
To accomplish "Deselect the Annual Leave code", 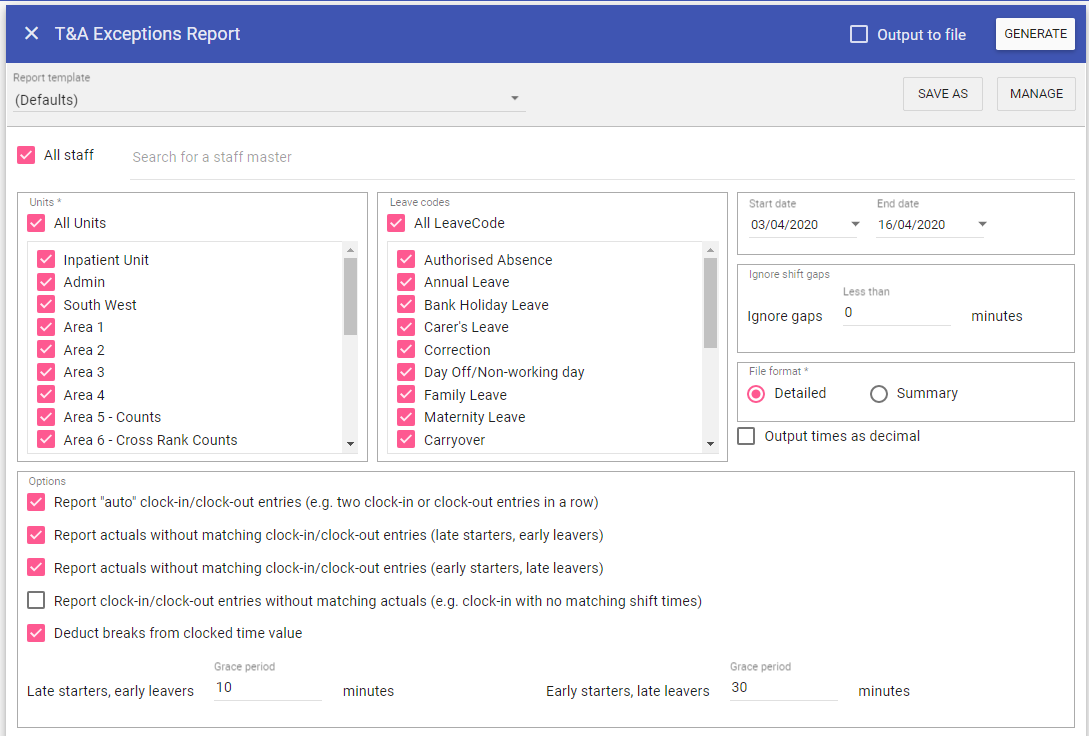I will coord(406,283).
